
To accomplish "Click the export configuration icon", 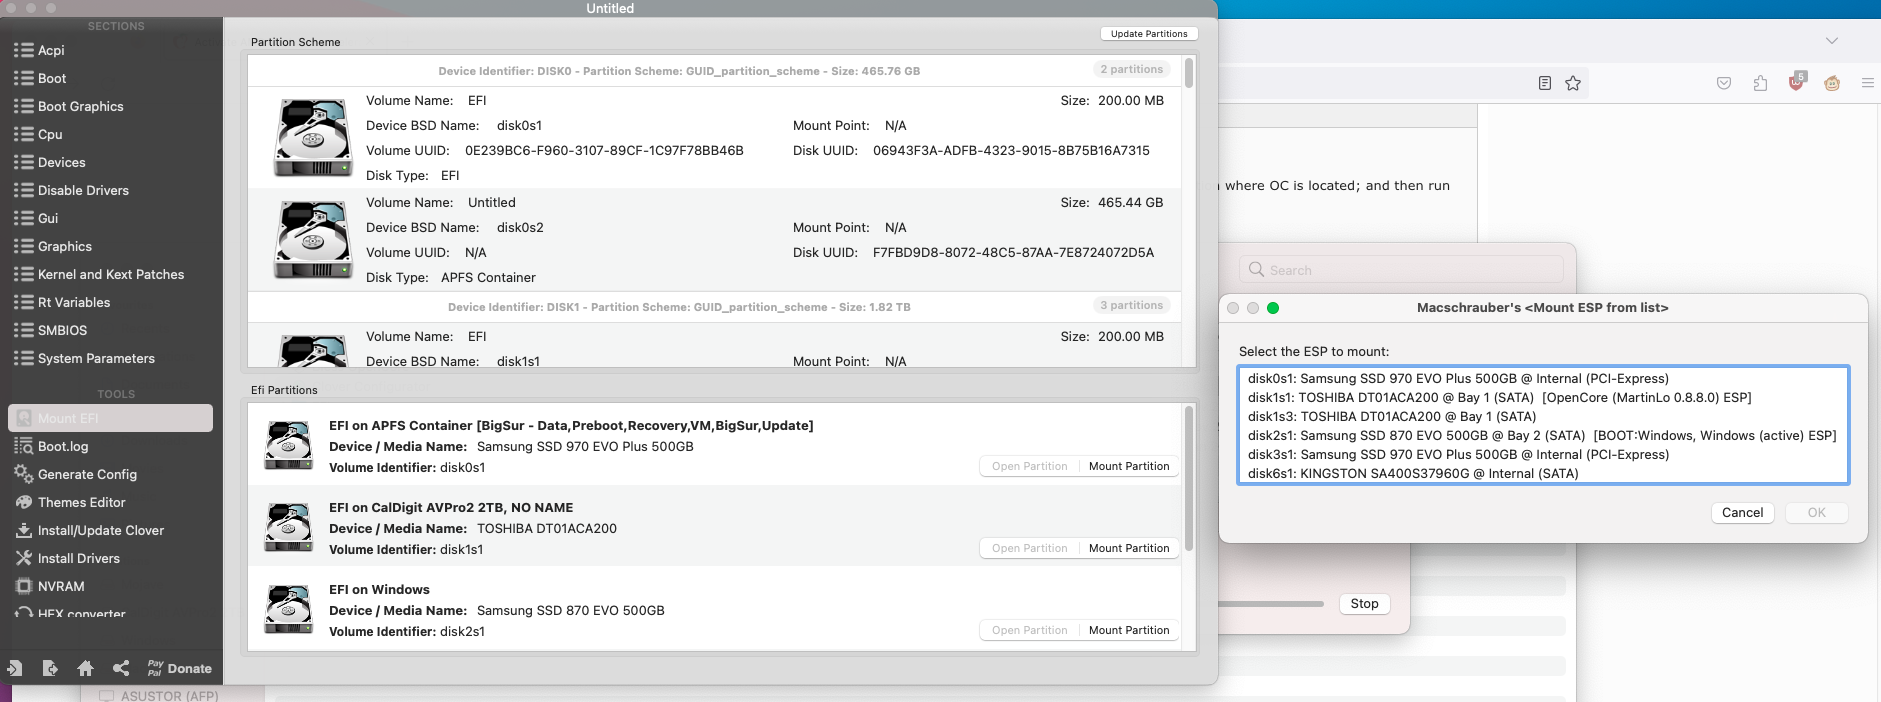I will [50, 668].
